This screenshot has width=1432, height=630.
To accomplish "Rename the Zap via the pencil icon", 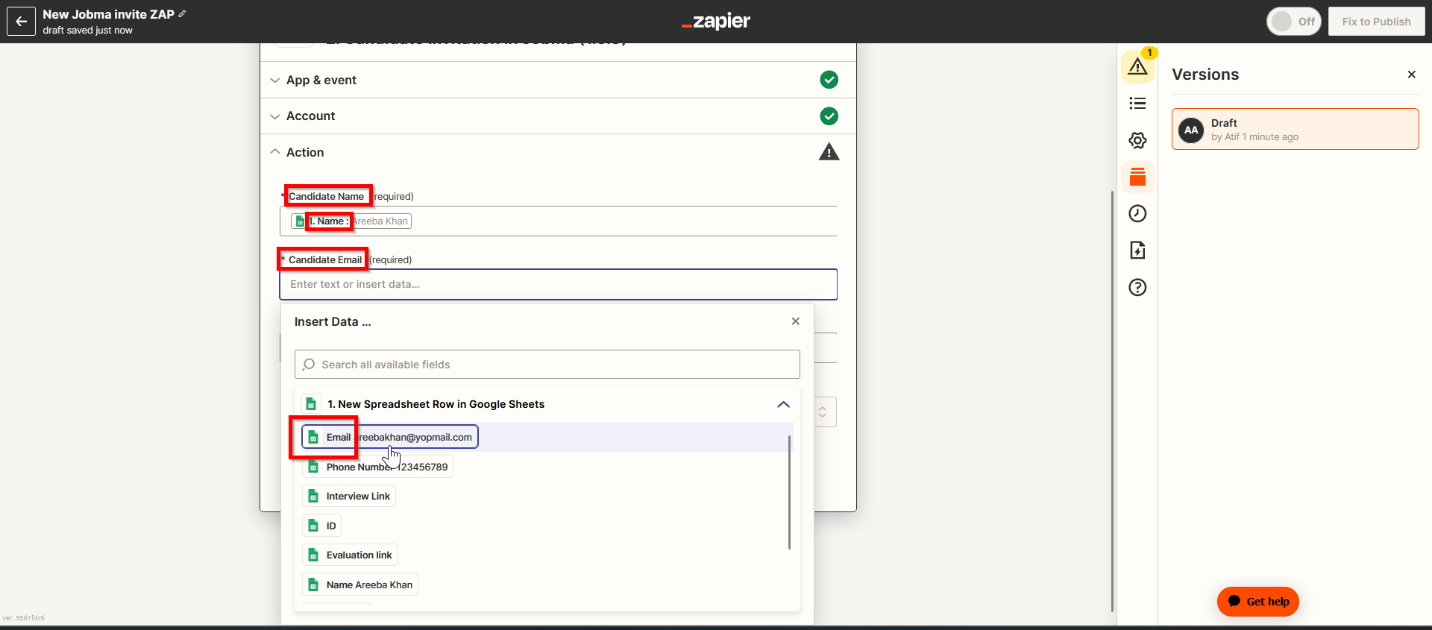I will (182, 14).
